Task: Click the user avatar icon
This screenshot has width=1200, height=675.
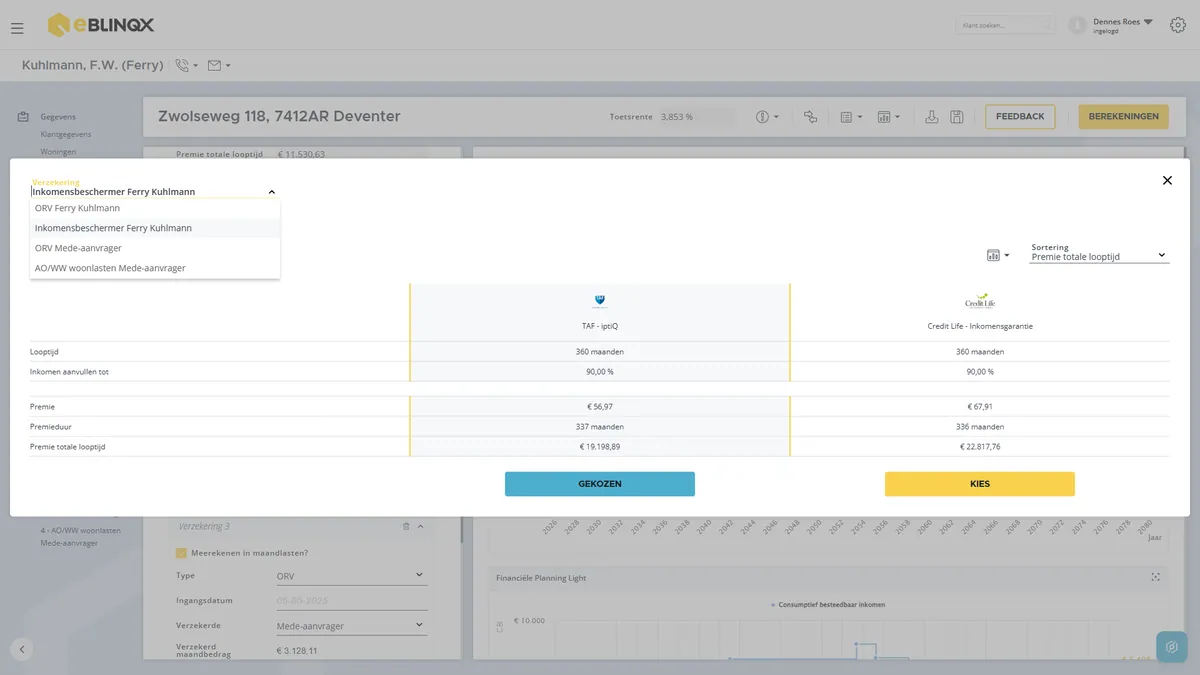Action: pos(1077,25)
